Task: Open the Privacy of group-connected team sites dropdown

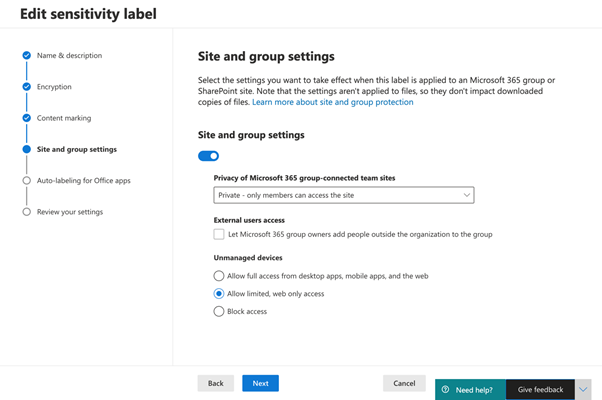Action: tap(344, 195)
